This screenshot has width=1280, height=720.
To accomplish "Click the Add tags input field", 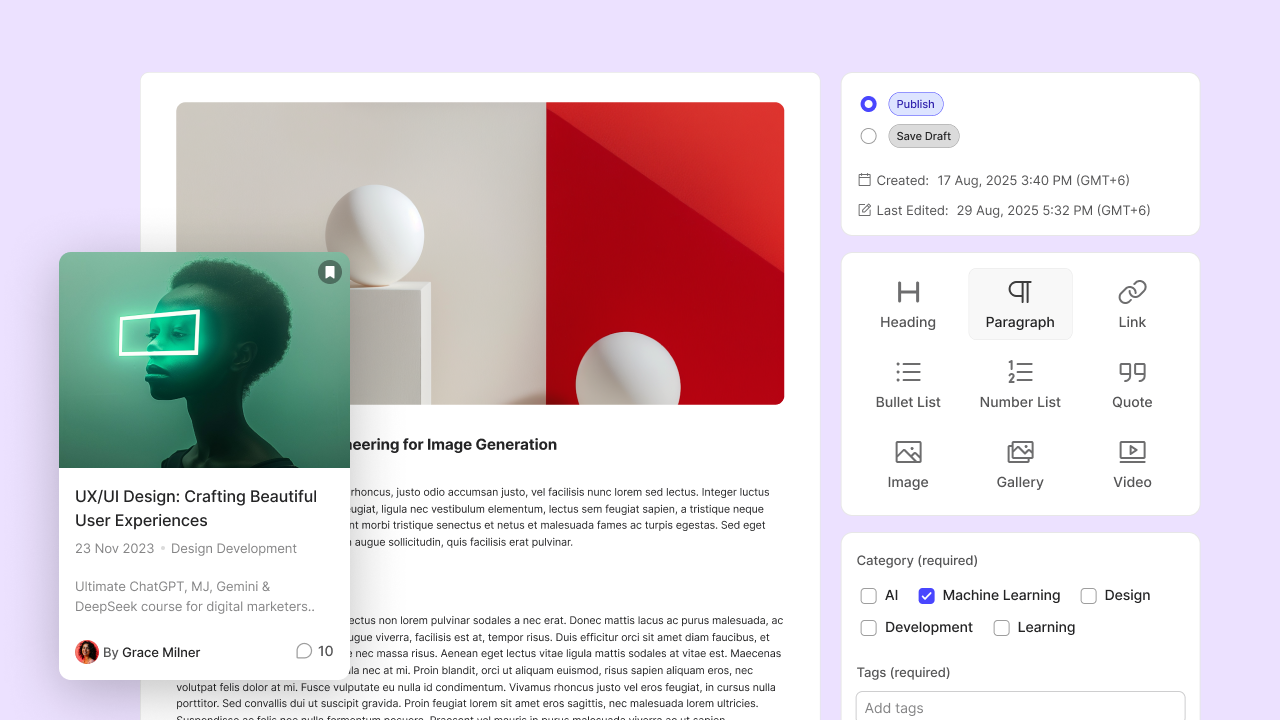I will 1020,708.
